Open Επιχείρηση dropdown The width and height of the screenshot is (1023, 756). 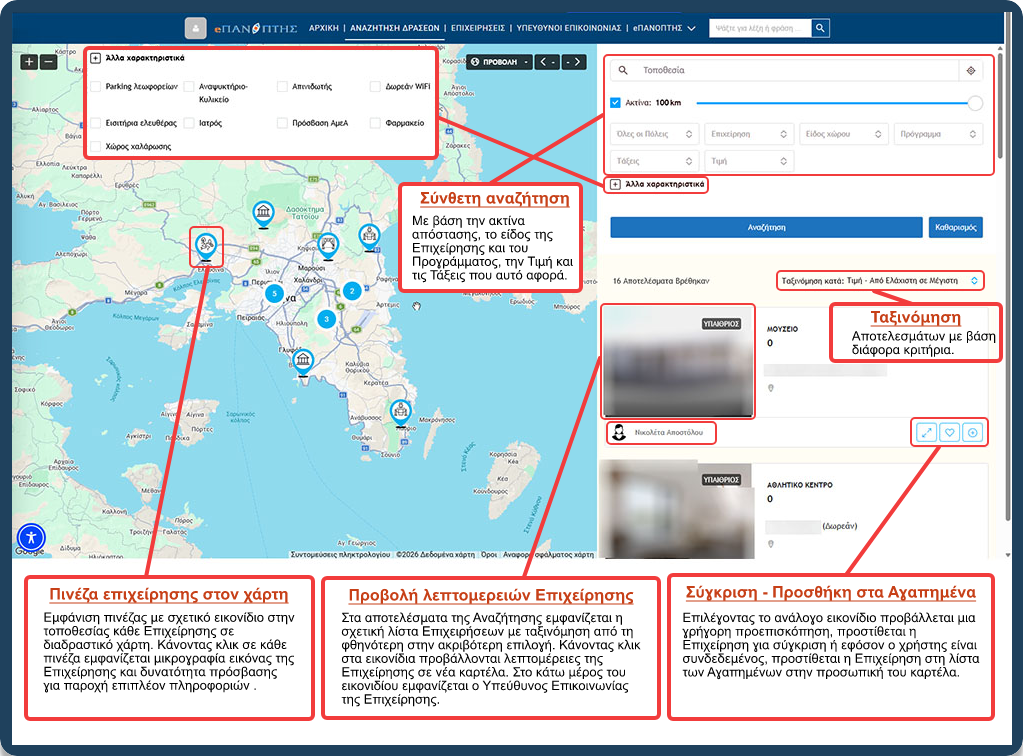click(749, 134)
